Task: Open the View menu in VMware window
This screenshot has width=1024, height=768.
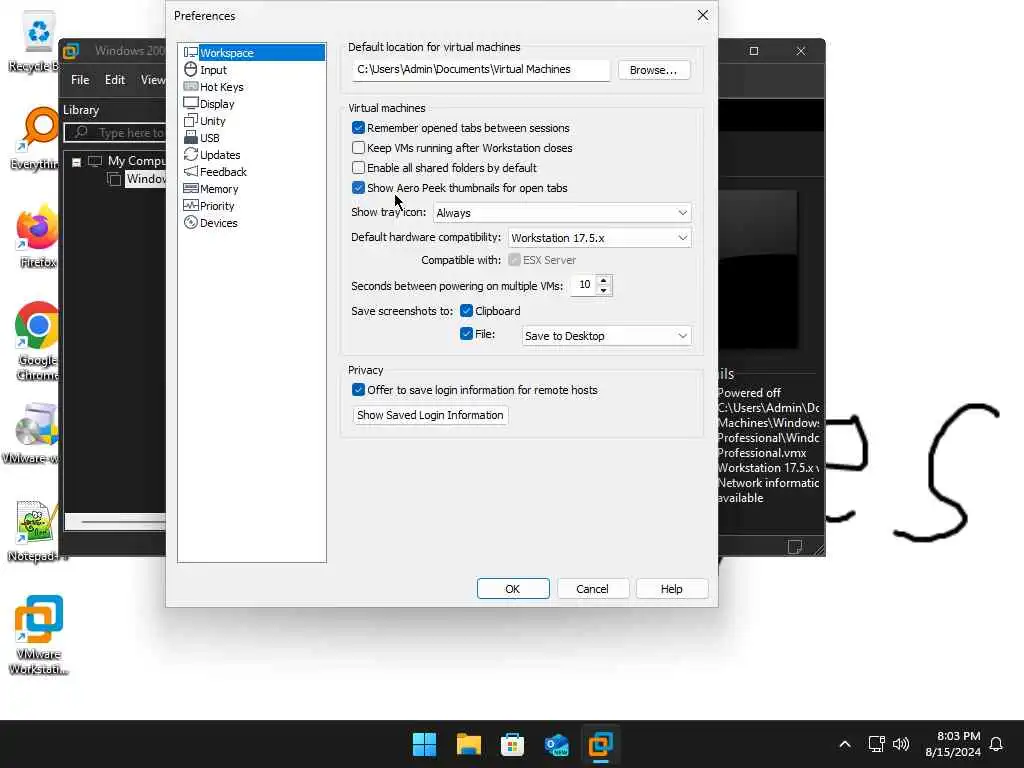Action: pyautogui.click(x=153, y=80)
